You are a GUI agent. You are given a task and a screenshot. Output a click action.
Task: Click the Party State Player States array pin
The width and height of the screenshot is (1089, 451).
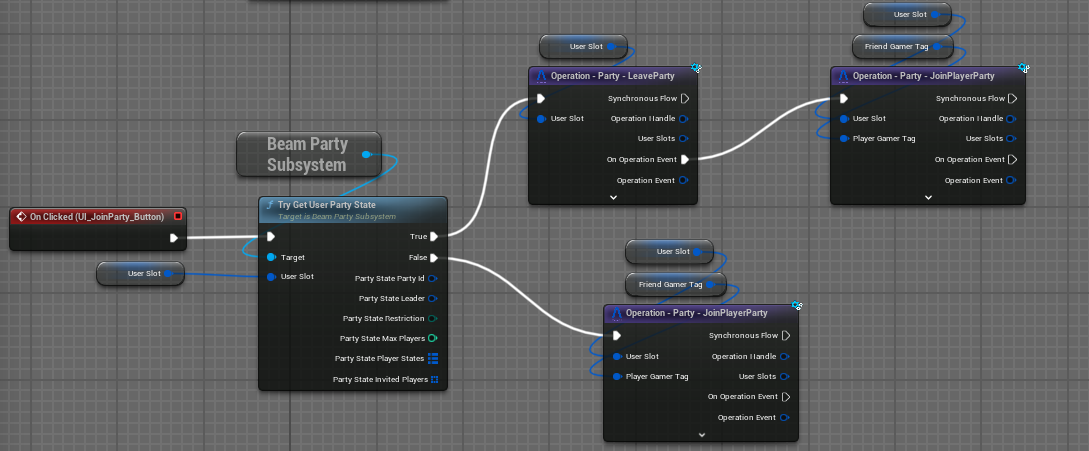click(x=433, y=358)
